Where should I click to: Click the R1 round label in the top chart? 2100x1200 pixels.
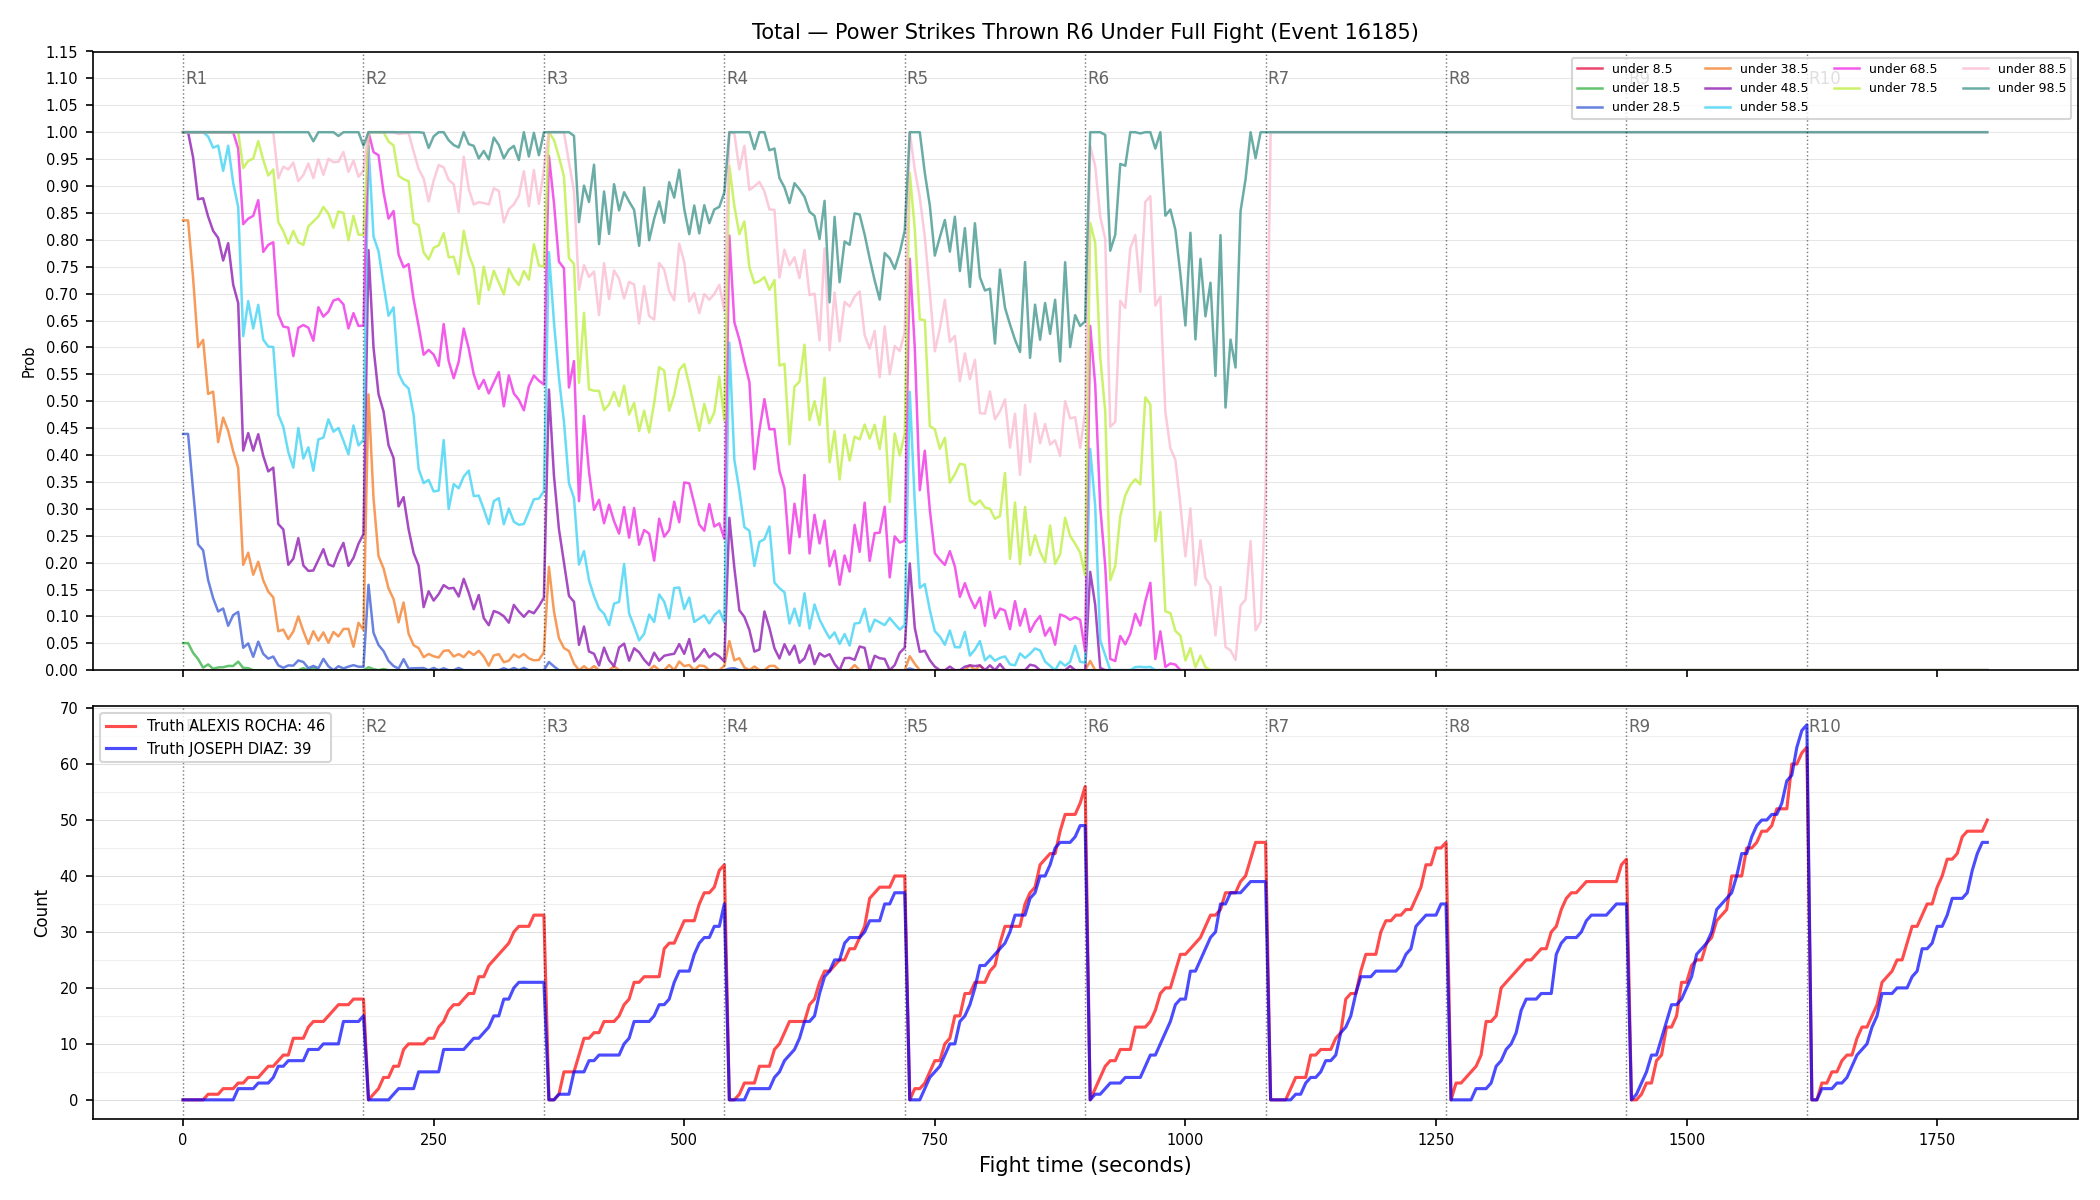pos(196,78)
